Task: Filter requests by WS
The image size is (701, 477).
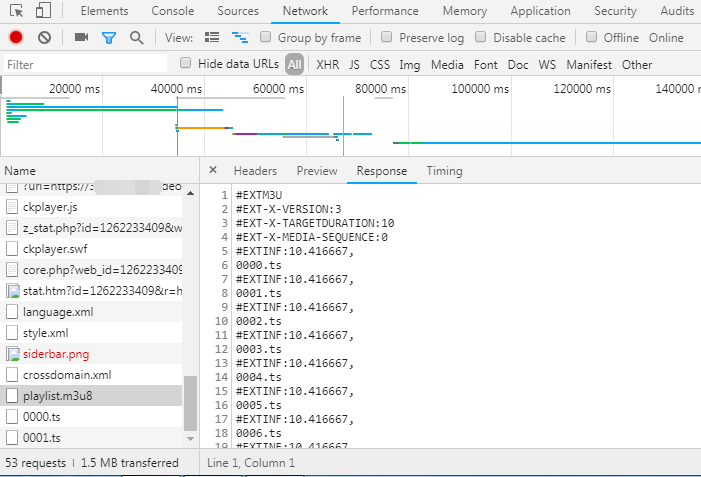Action: [547, 65]
